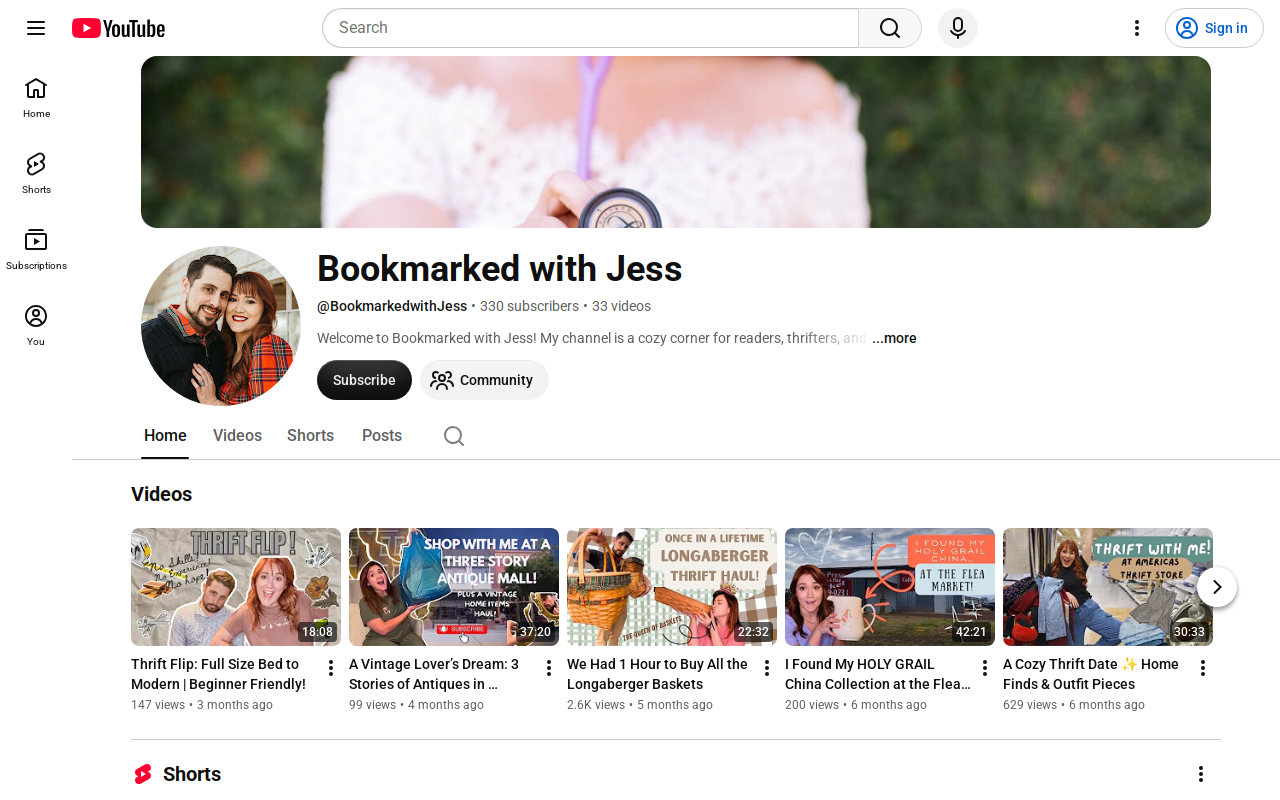Click the YouTube logo
1280x800 pixels.
pyautogui.click(x=118, y=28)
